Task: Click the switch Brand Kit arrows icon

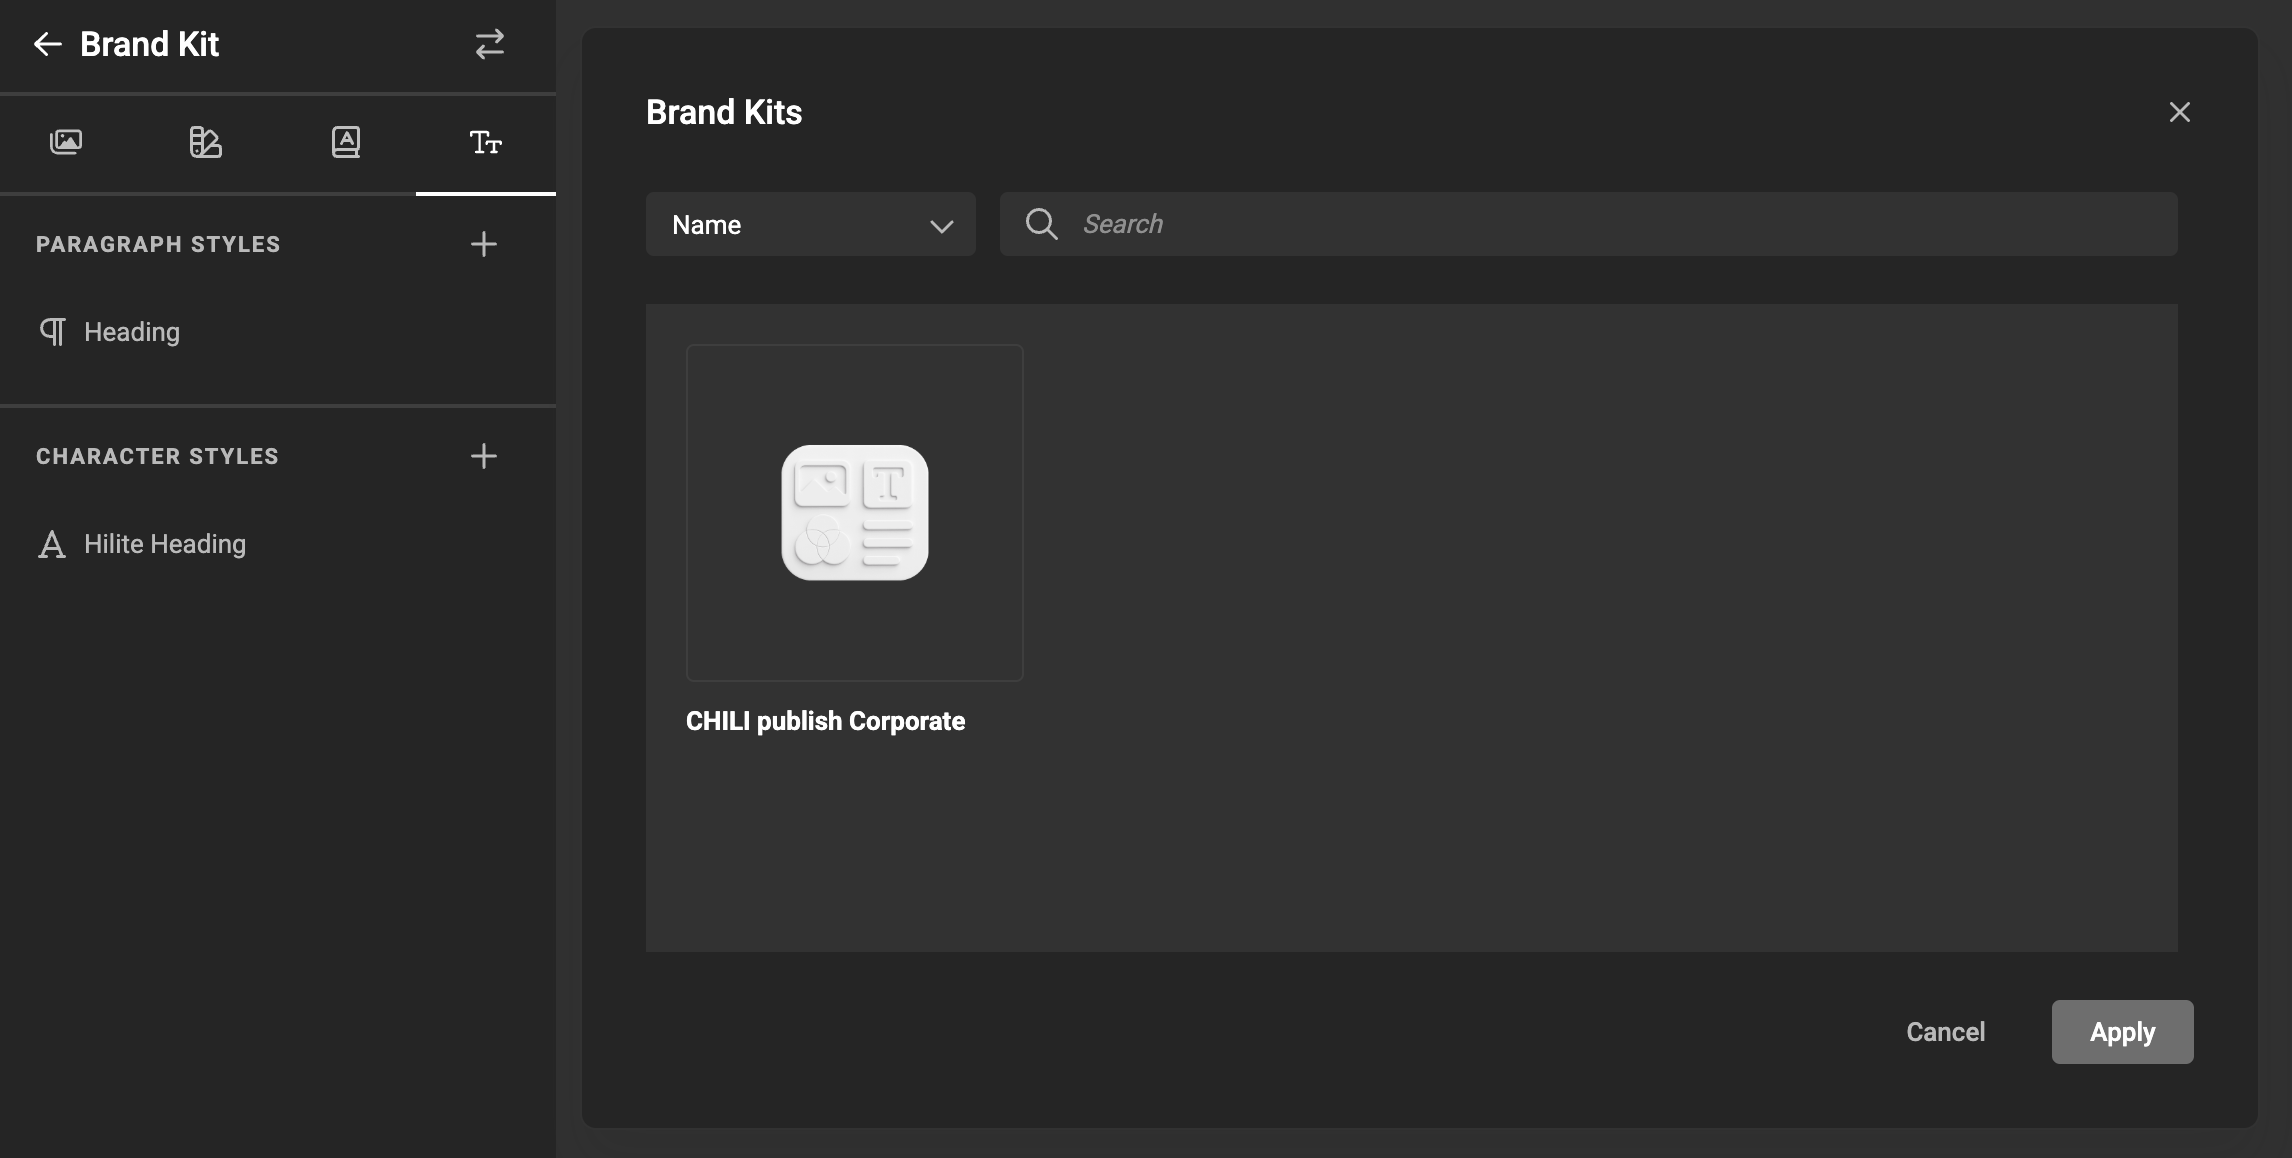Action: pyautogui.click(x=489, y=44)
